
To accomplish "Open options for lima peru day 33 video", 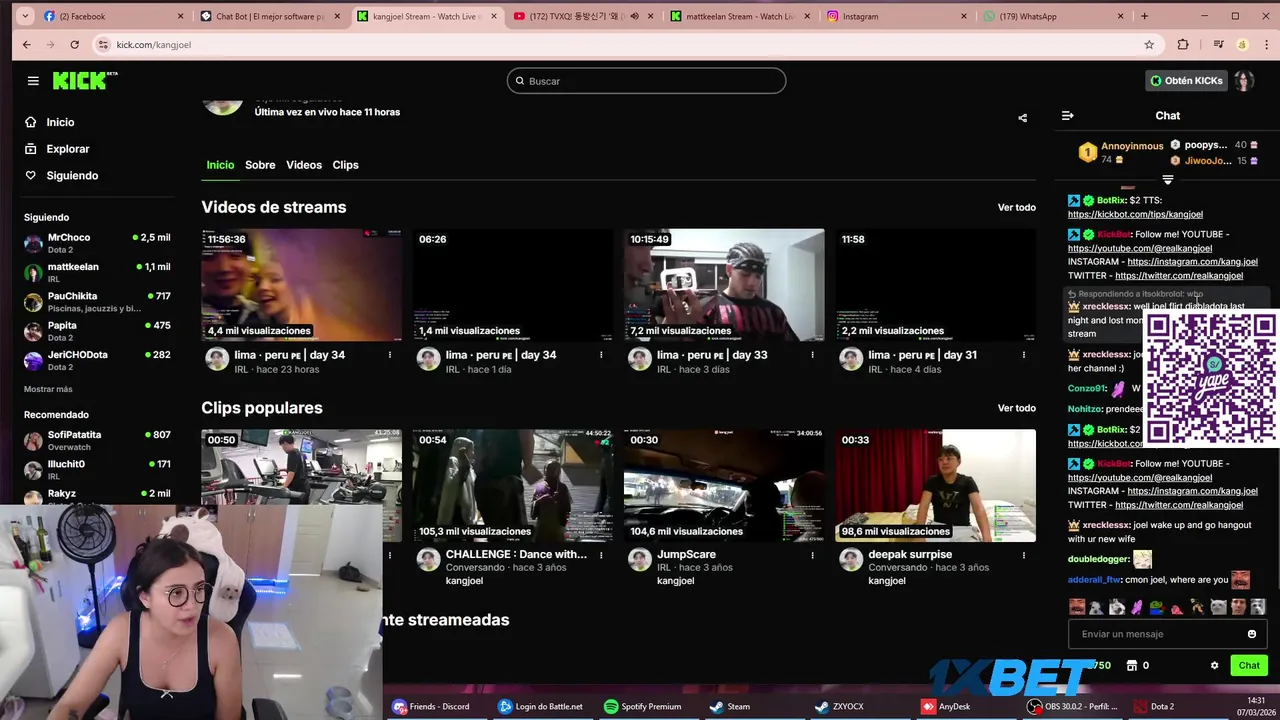I will (x=812, y=355).
